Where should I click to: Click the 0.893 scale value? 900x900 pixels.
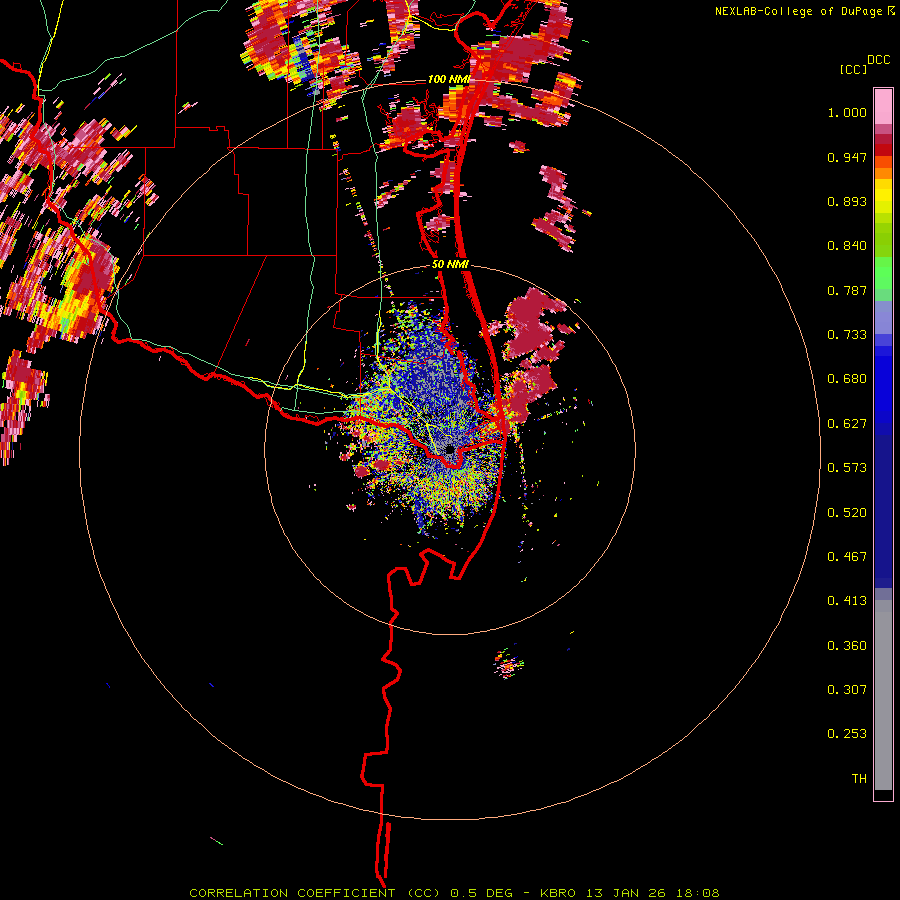(847, 201)
